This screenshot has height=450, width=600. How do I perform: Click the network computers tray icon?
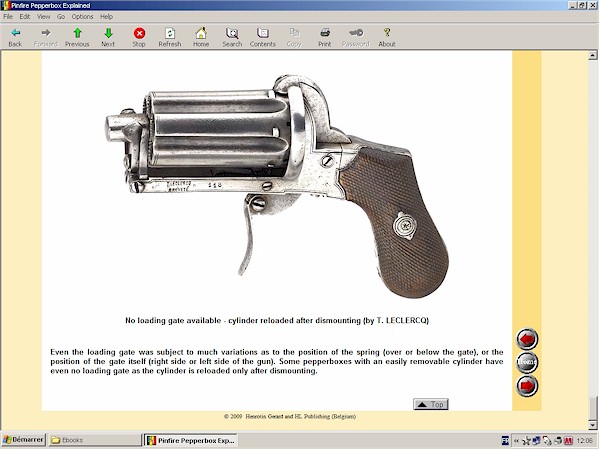[536, 440]
